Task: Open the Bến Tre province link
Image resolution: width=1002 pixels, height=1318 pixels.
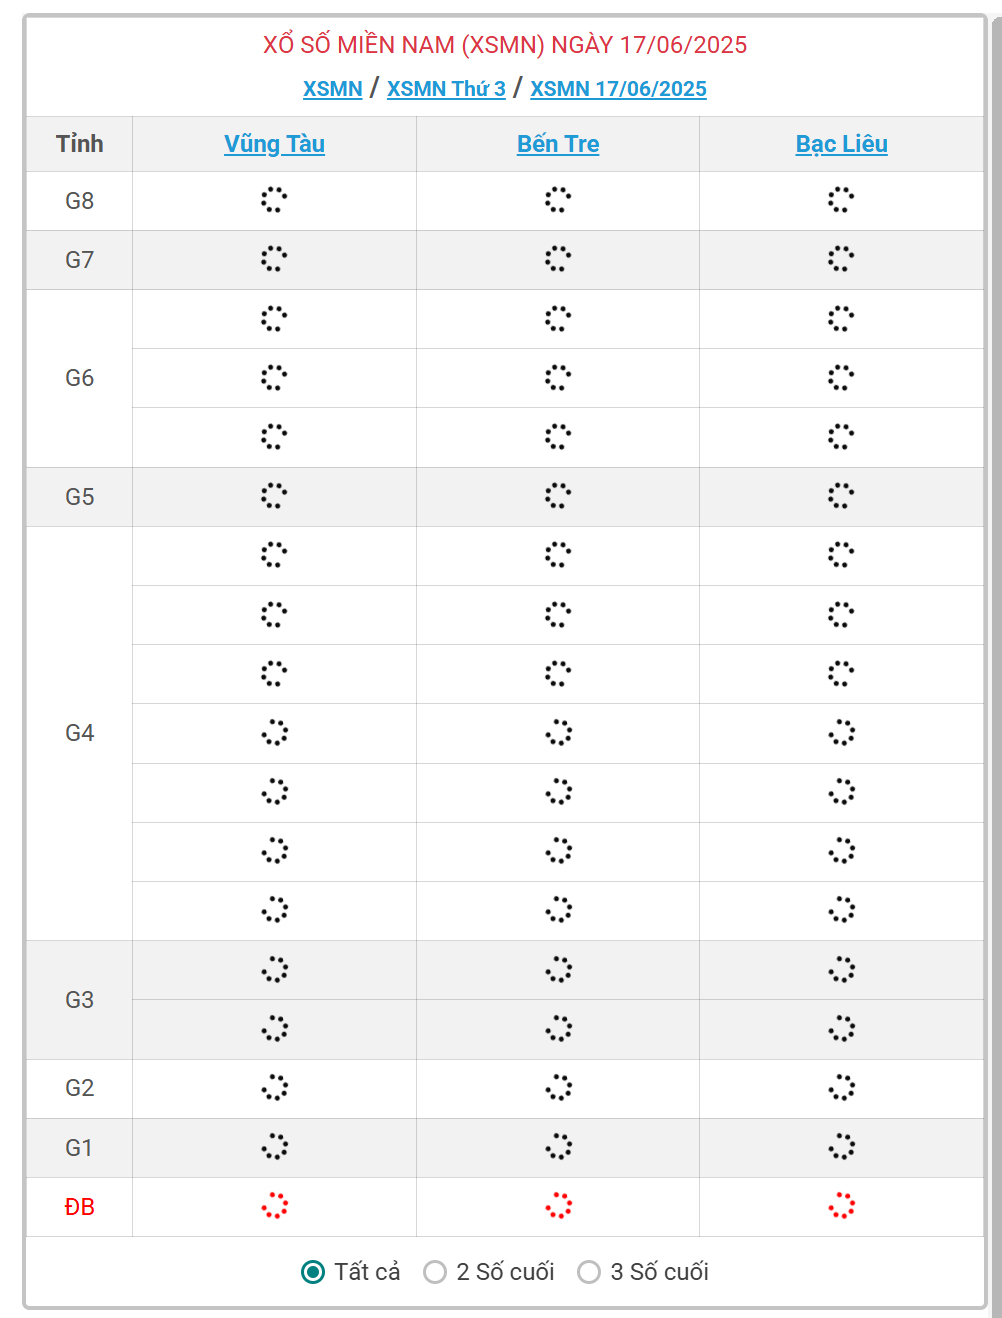Action: (558, 144)
